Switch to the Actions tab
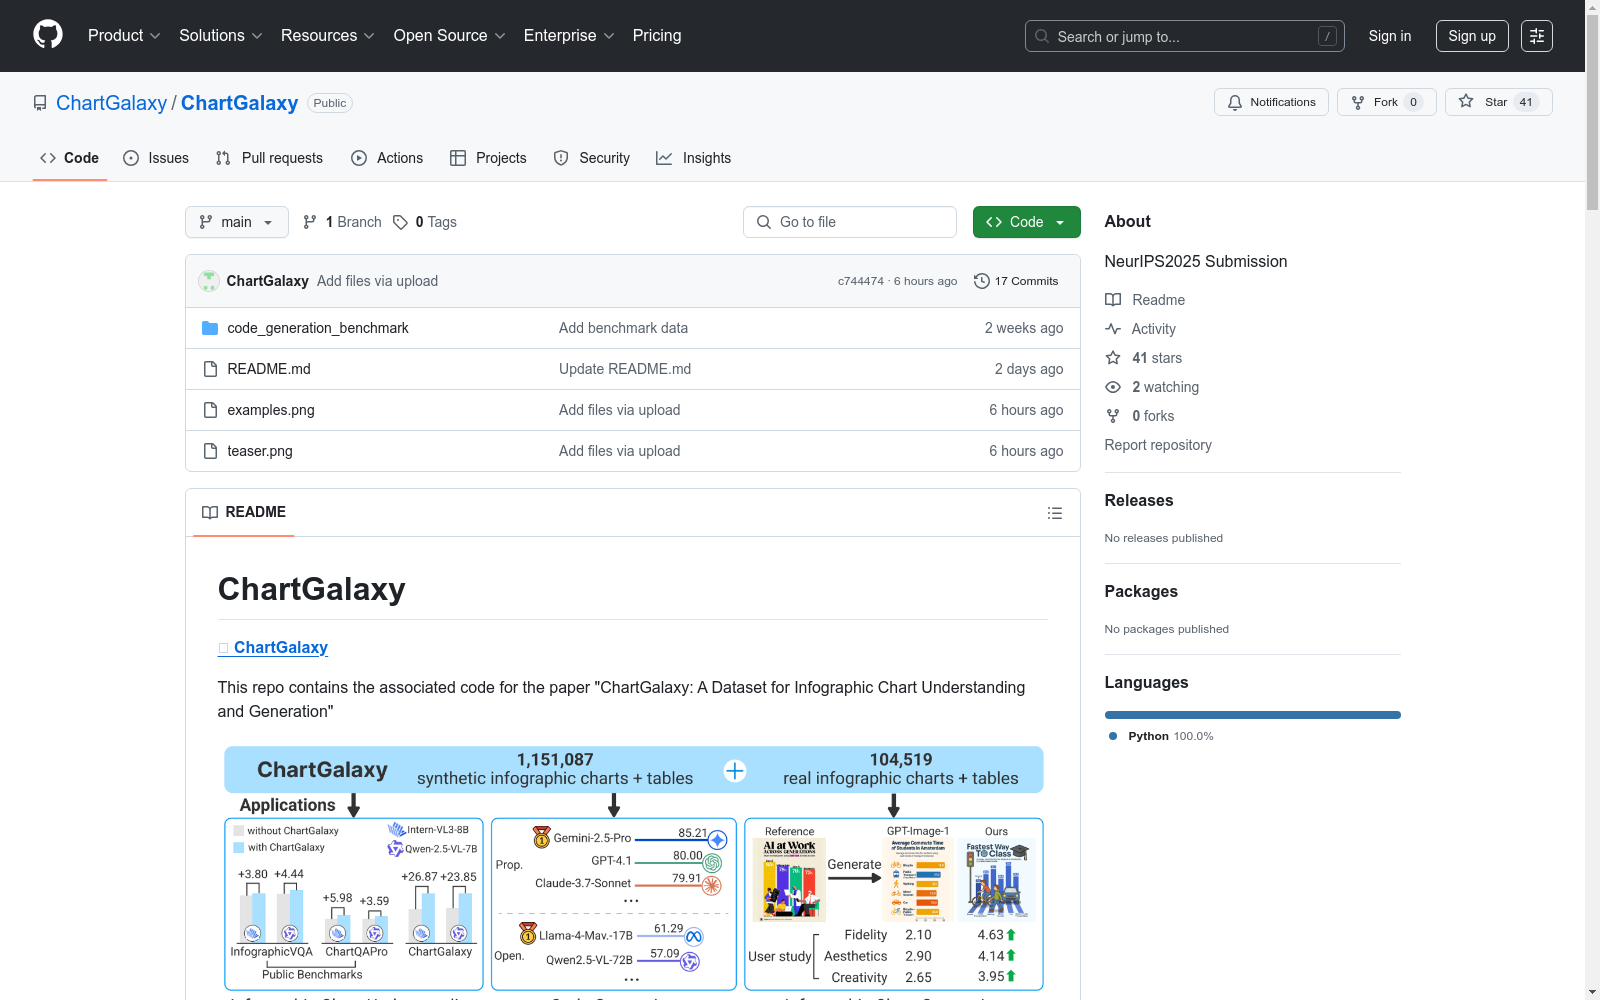The height and width of the screenshot is (1000, 1600). pos(387,158)
